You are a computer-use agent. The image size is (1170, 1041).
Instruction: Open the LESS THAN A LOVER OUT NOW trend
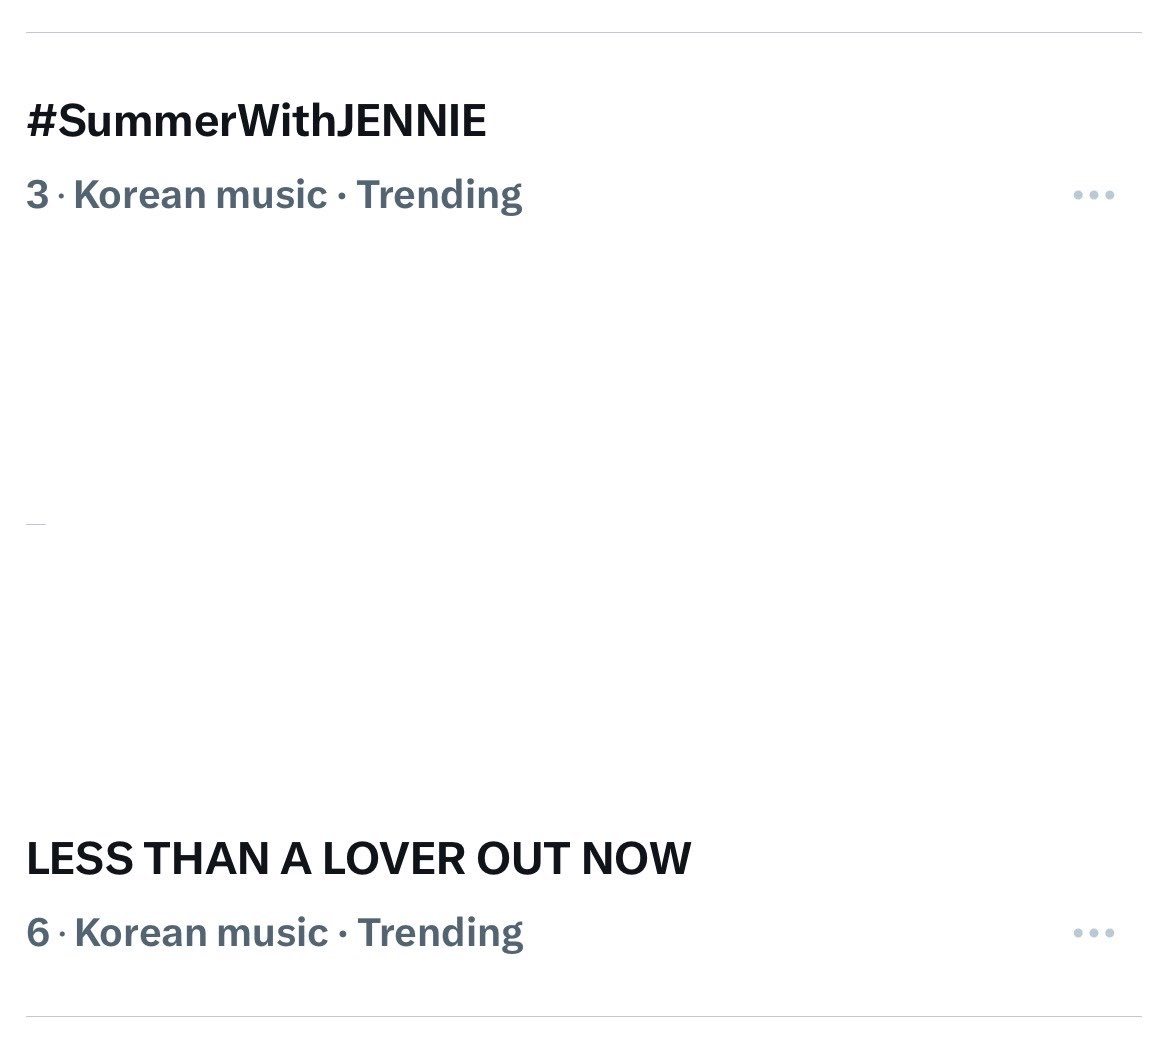coord(358,858)
